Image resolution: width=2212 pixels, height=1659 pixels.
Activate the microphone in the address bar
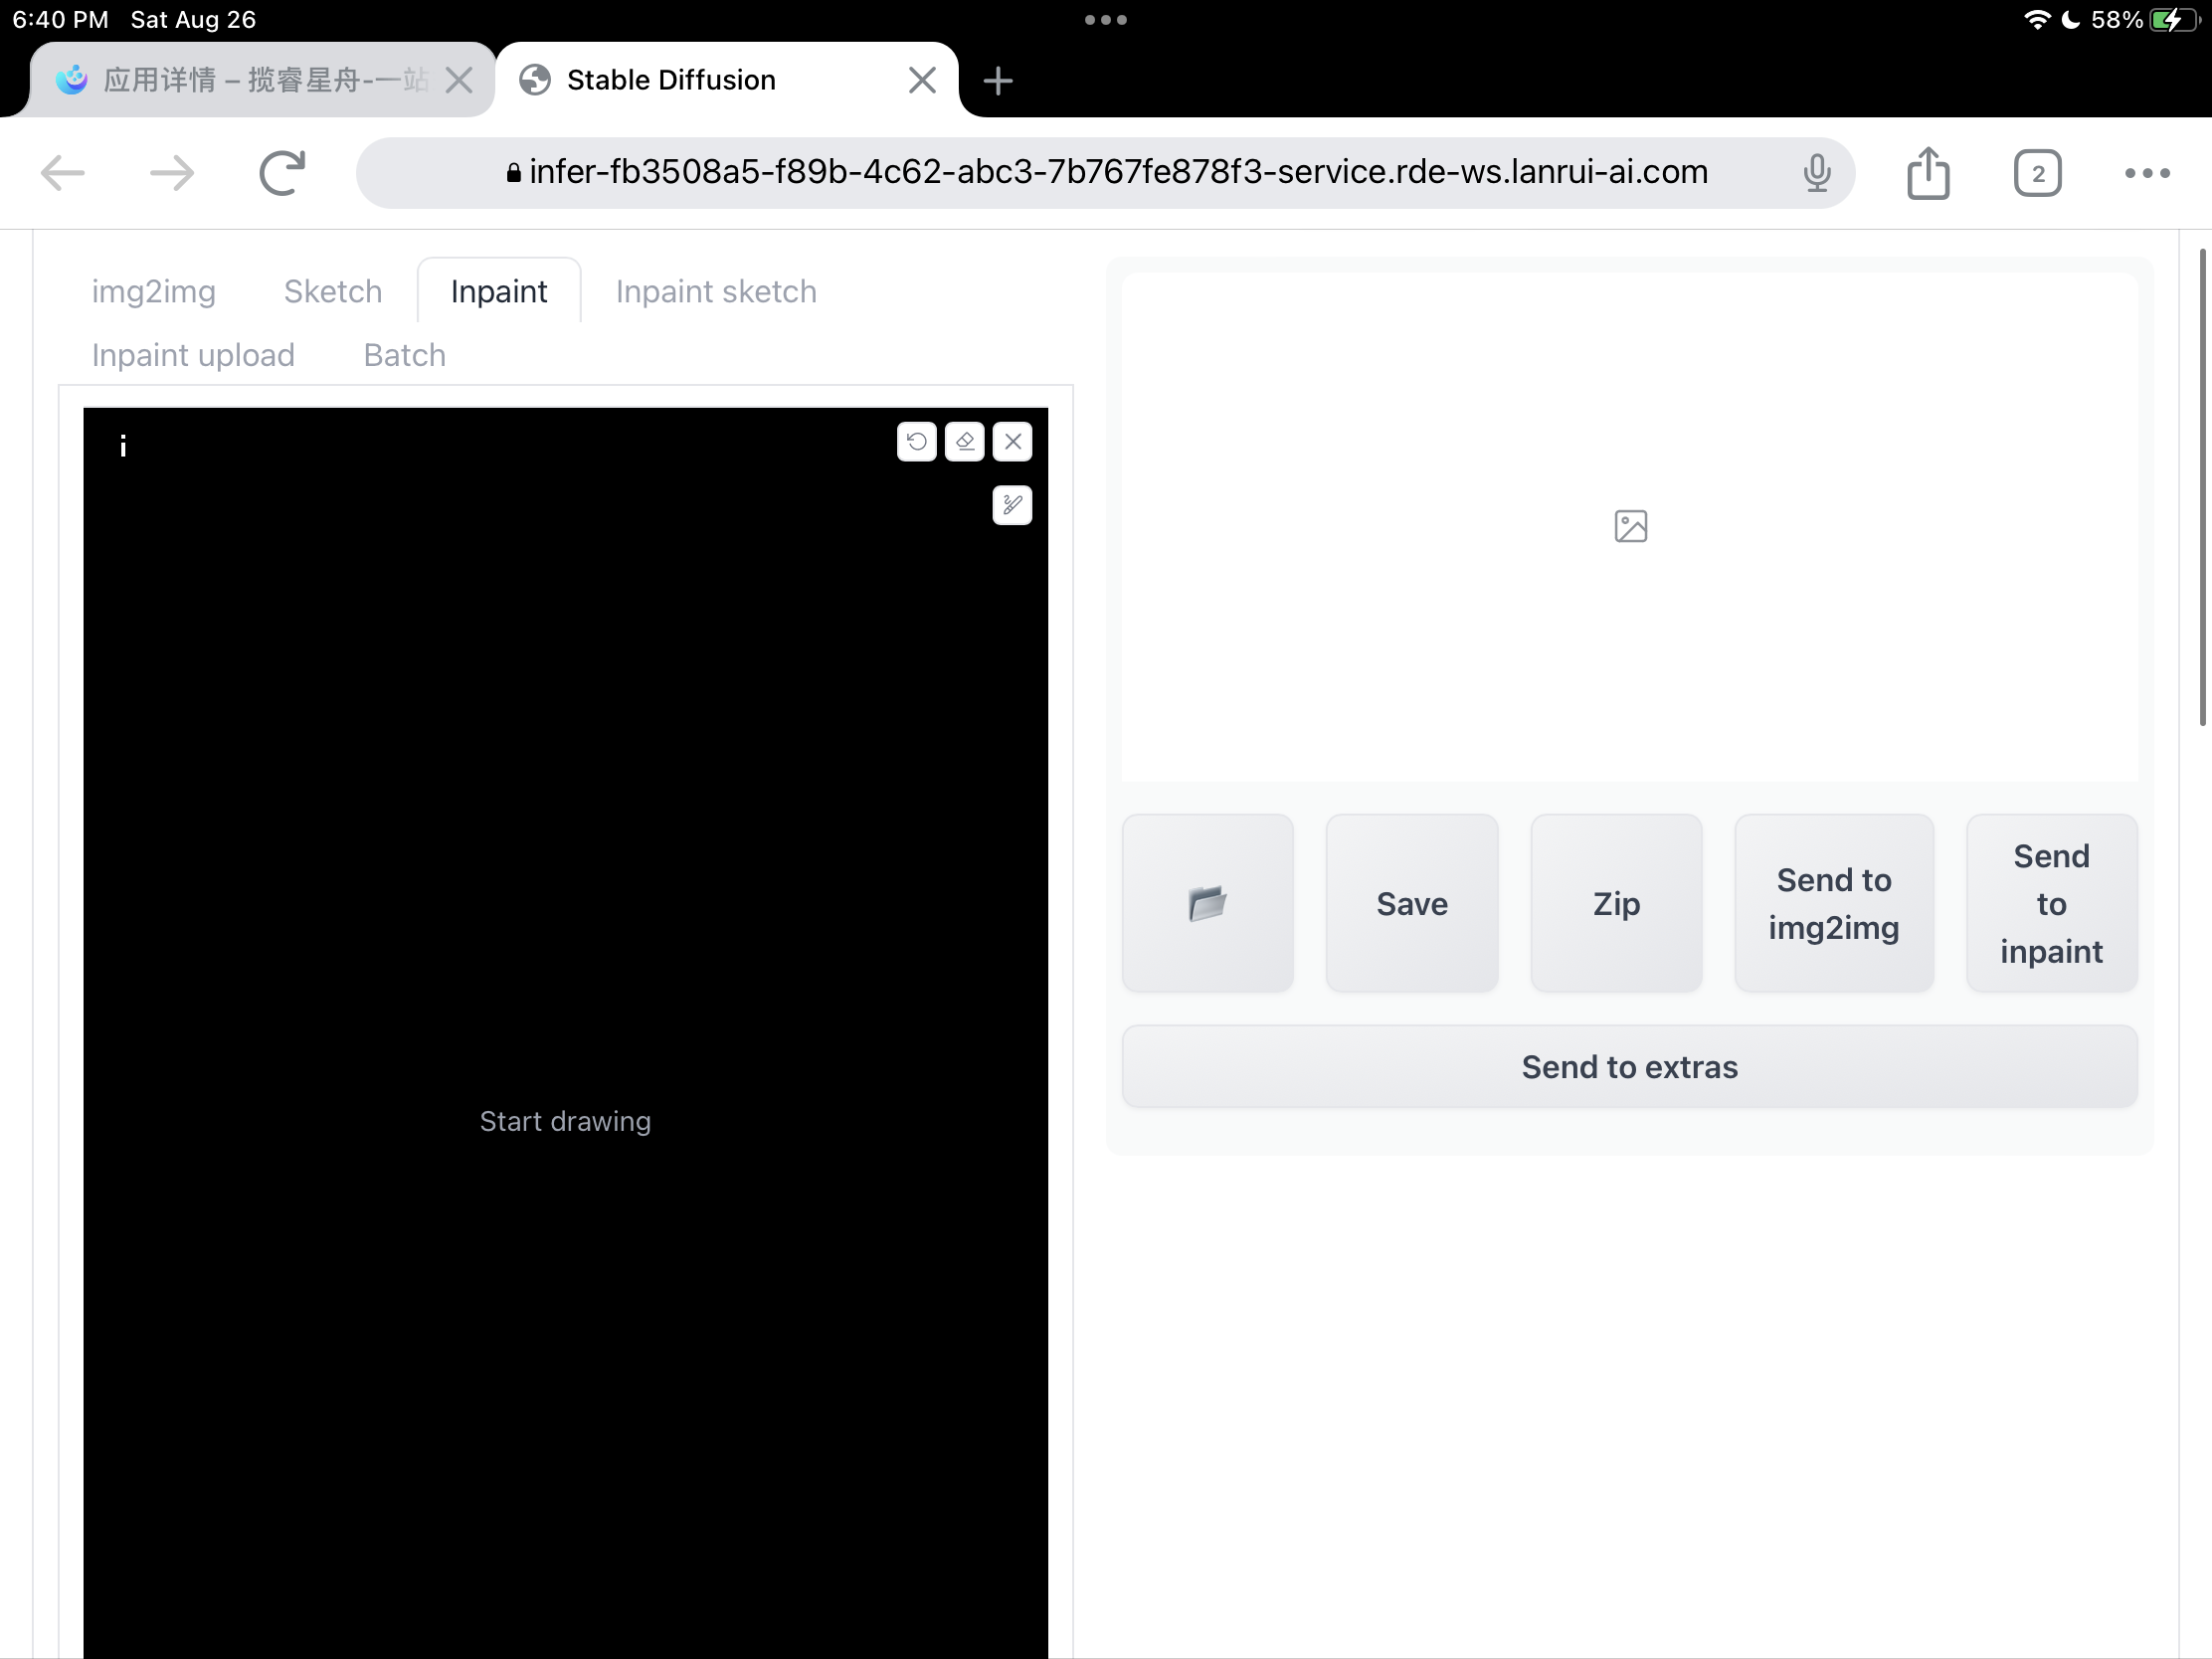click(1817, 172)
